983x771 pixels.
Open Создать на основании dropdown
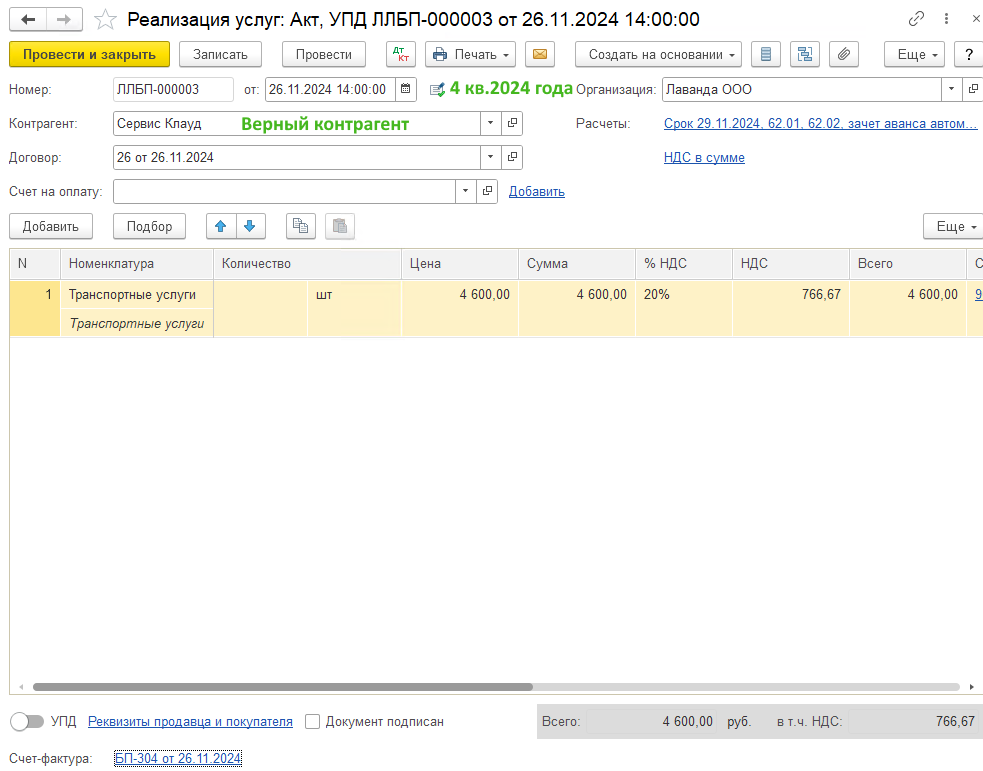tap(658, 55)
